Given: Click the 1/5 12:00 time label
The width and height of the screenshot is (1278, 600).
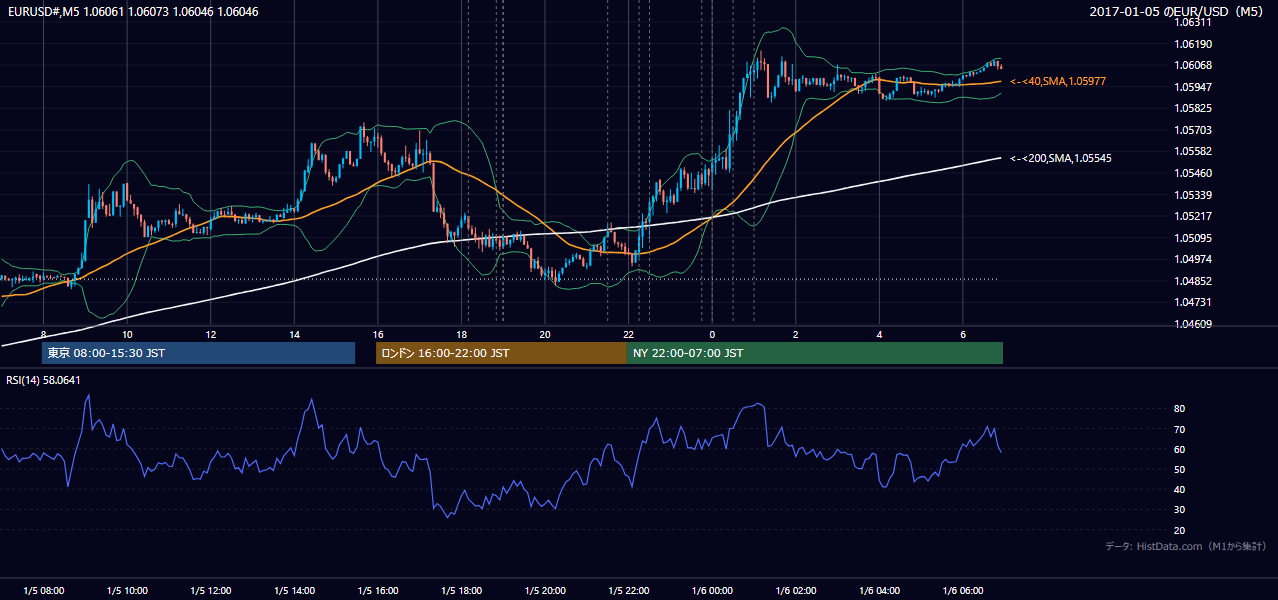Looking at the screenshot, I should 210,591.
